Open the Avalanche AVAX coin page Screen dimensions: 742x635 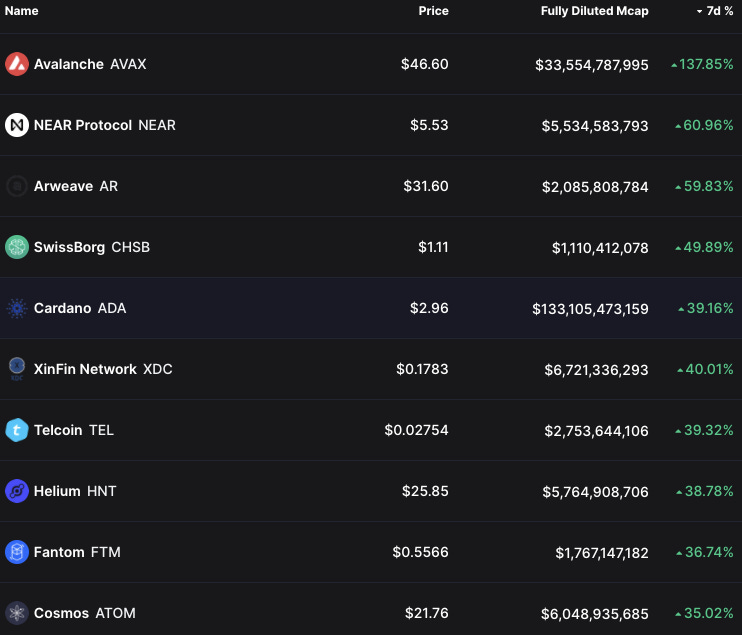point(90,64)
